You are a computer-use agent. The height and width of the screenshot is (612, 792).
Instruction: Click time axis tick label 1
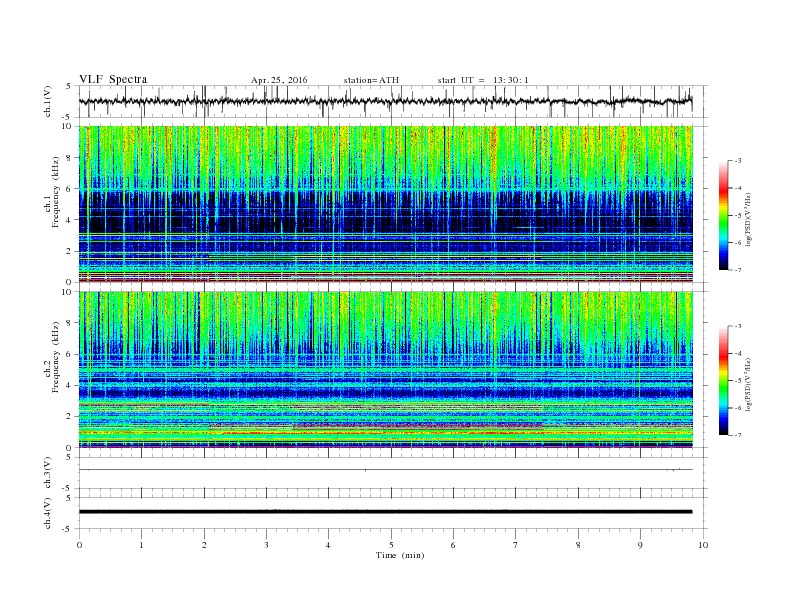point(141,545)
